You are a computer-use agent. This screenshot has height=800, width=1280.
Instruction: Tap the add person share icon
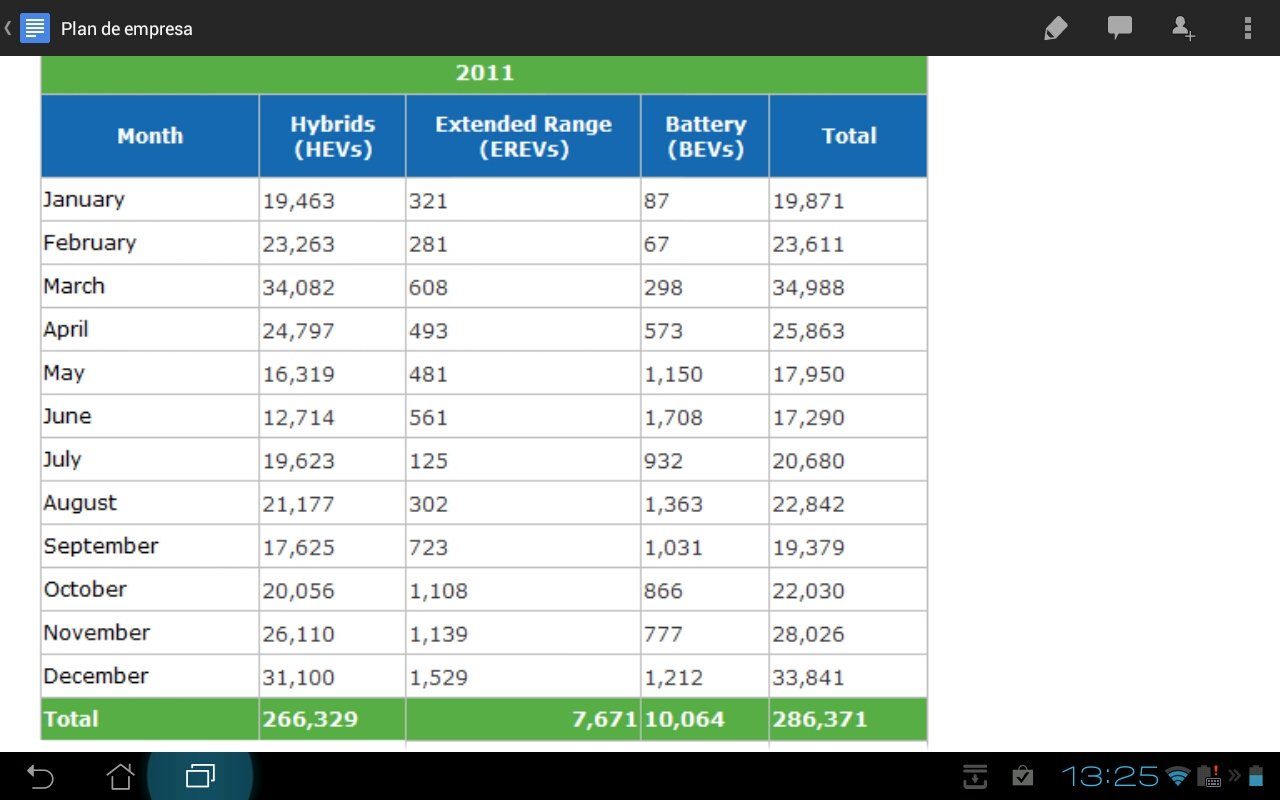pos(1183,28)
